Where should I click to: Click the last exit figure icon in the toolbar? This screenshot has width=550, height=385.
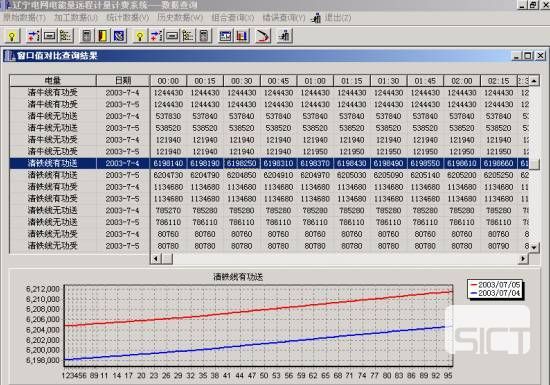284,36
